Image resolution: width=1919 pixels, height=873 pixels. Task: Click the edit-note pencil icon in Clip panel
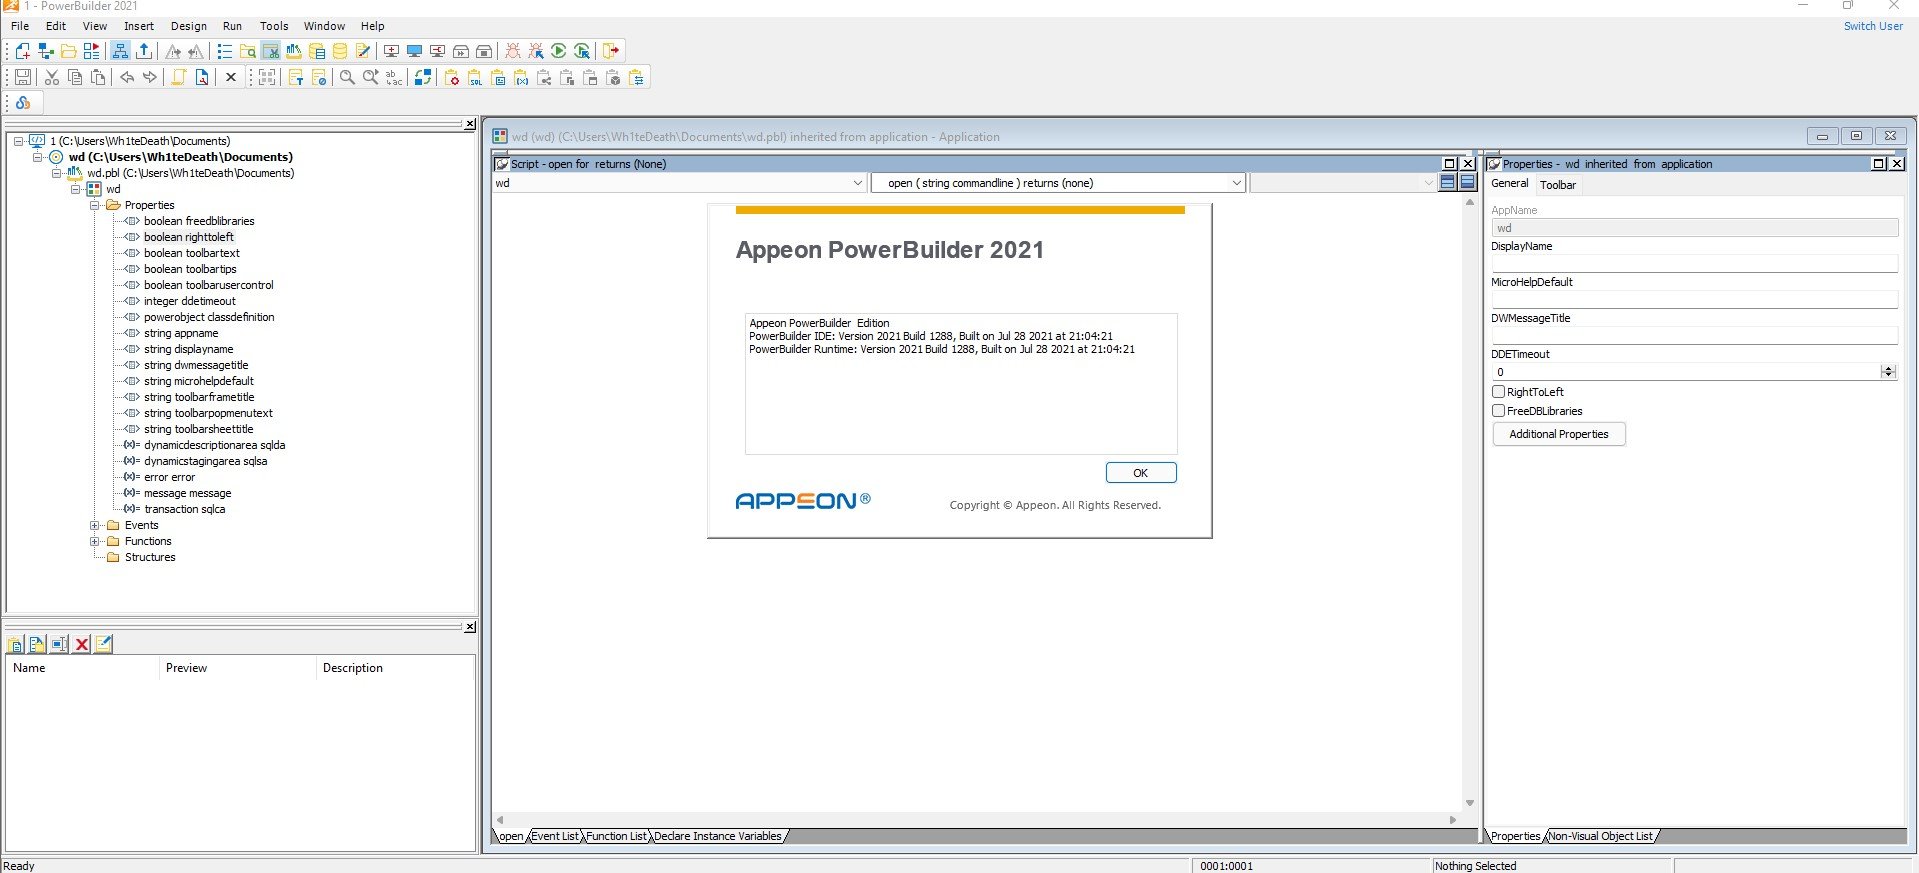click(104, 644)
